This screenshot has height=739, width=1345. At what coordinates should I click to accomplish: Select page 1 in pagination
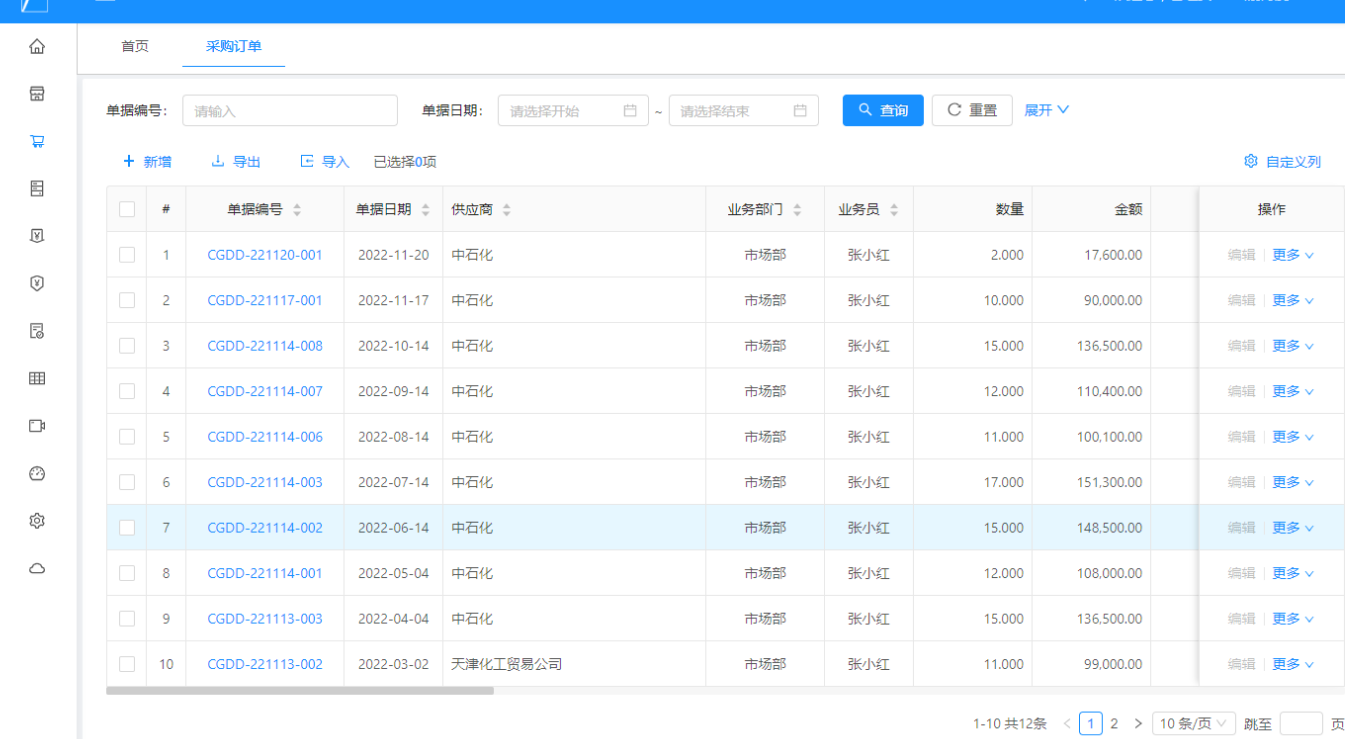pyautogui.click(x=1090, y=723)
